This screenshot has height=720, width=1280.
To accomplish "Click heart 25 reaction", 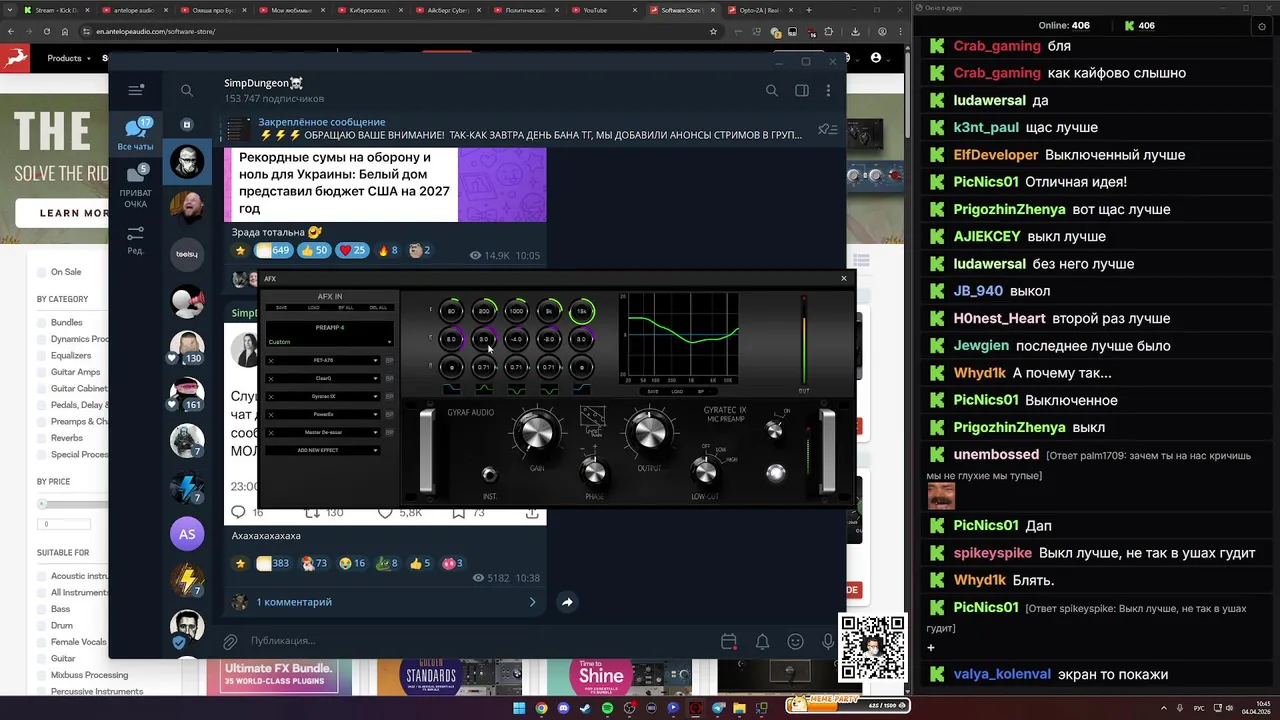I will 352,250.
